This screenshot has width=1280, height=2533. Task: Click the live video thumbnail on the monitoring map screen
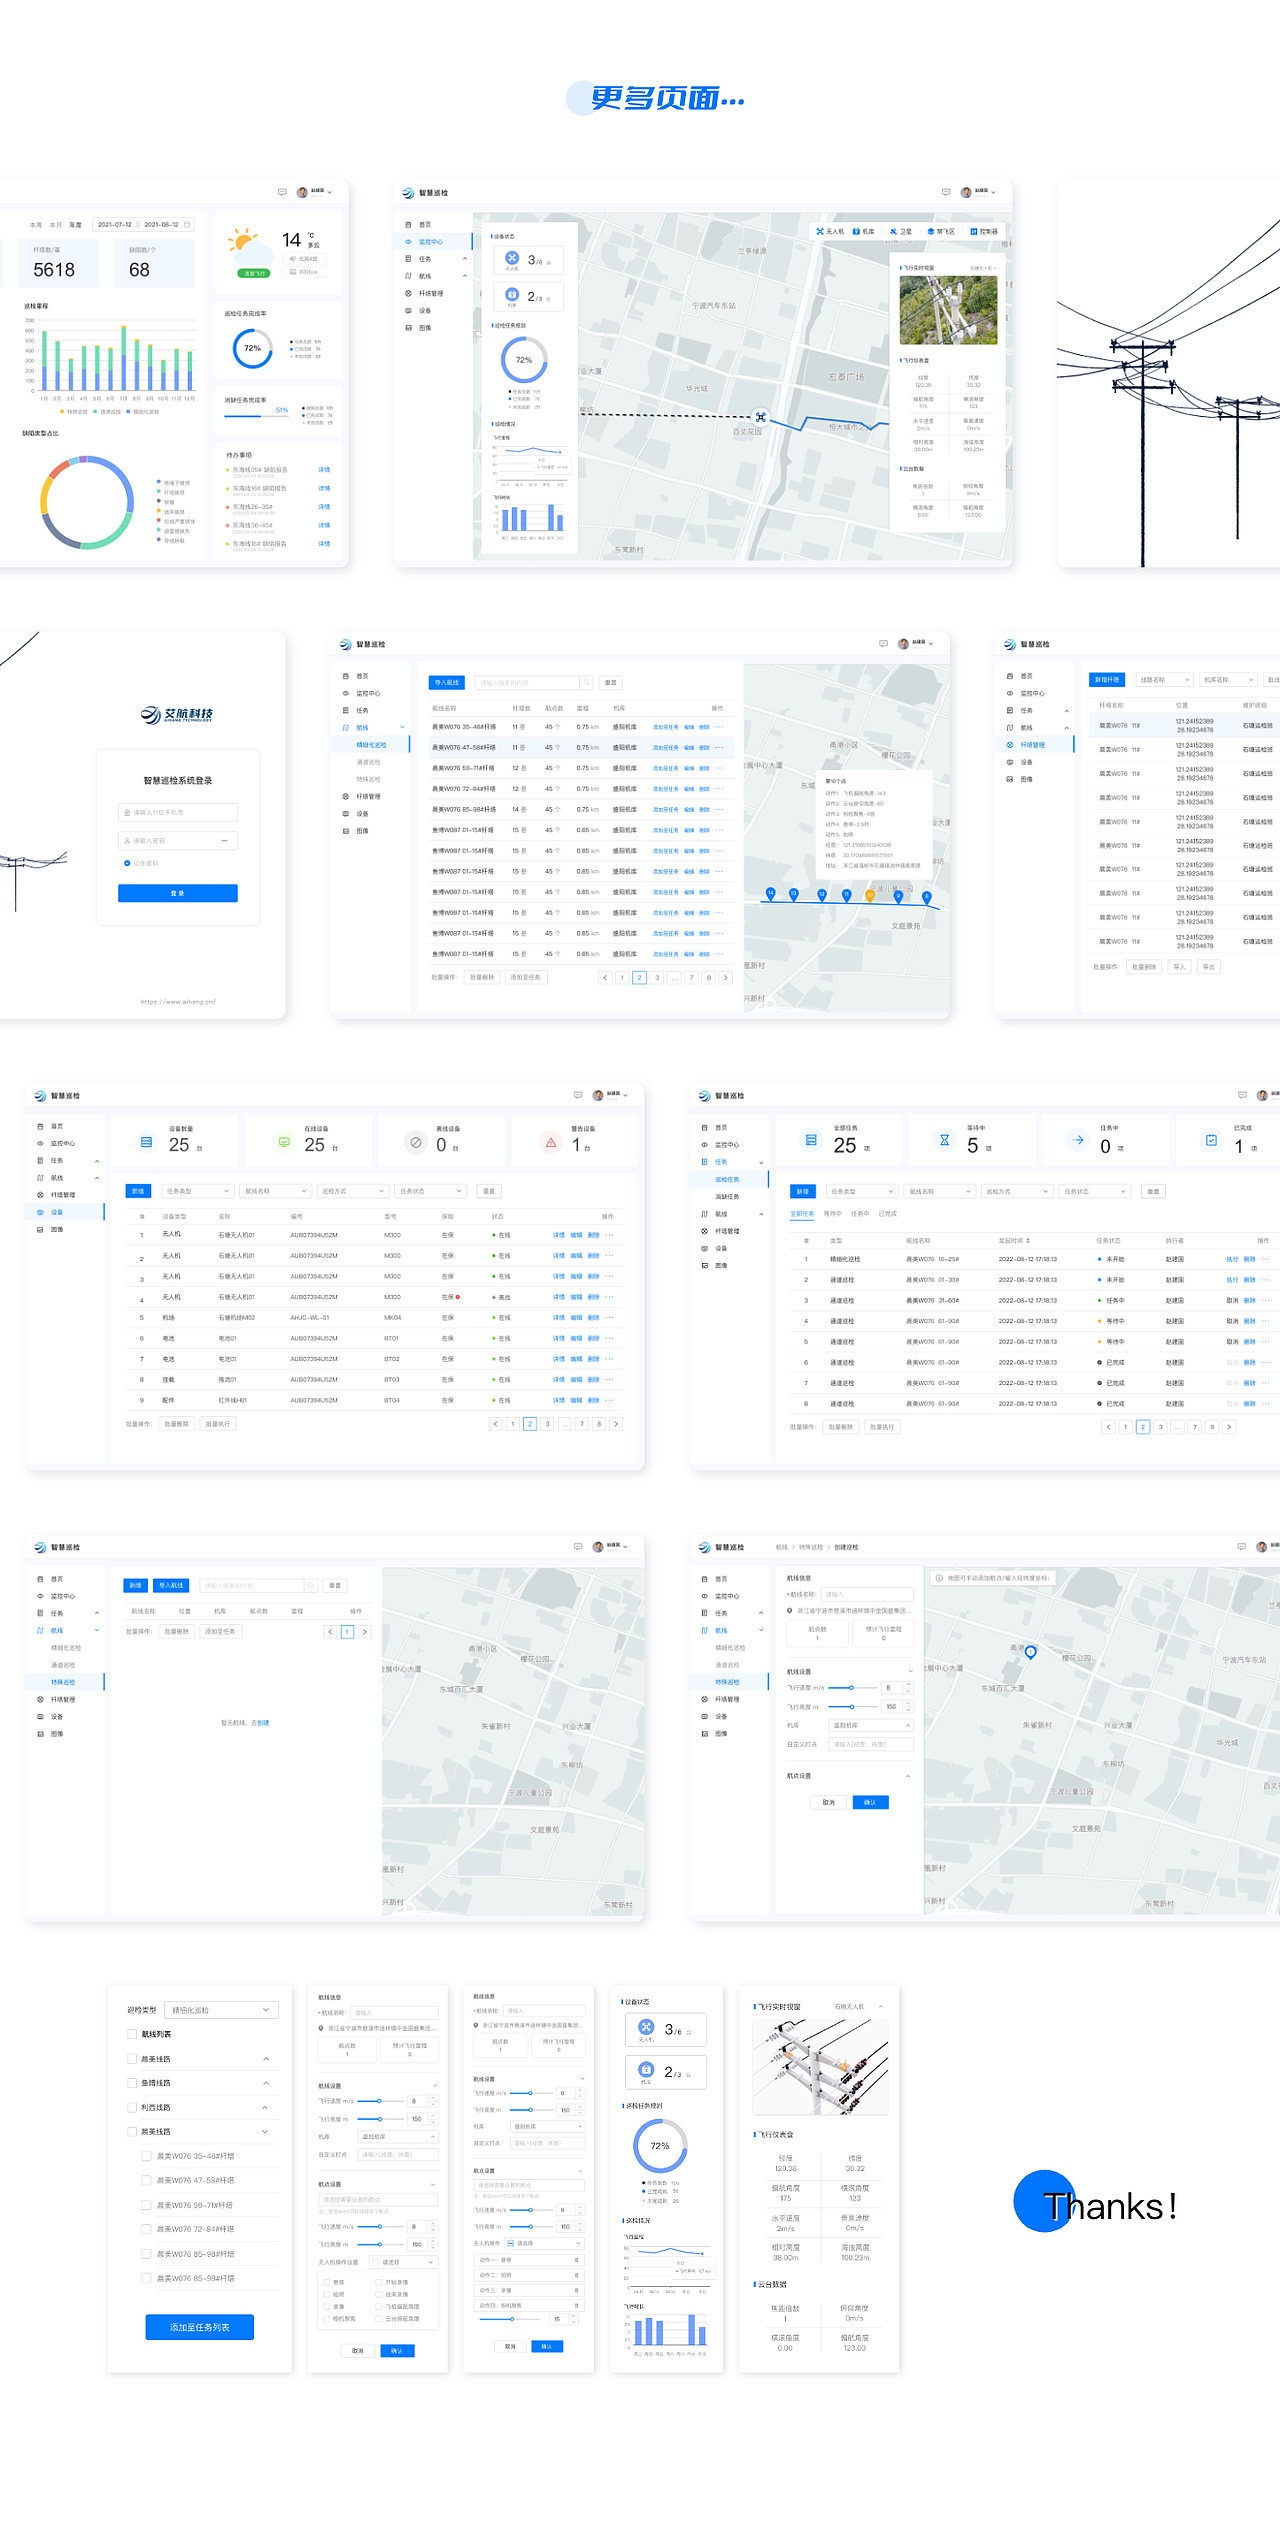click(x=948, y=310)
